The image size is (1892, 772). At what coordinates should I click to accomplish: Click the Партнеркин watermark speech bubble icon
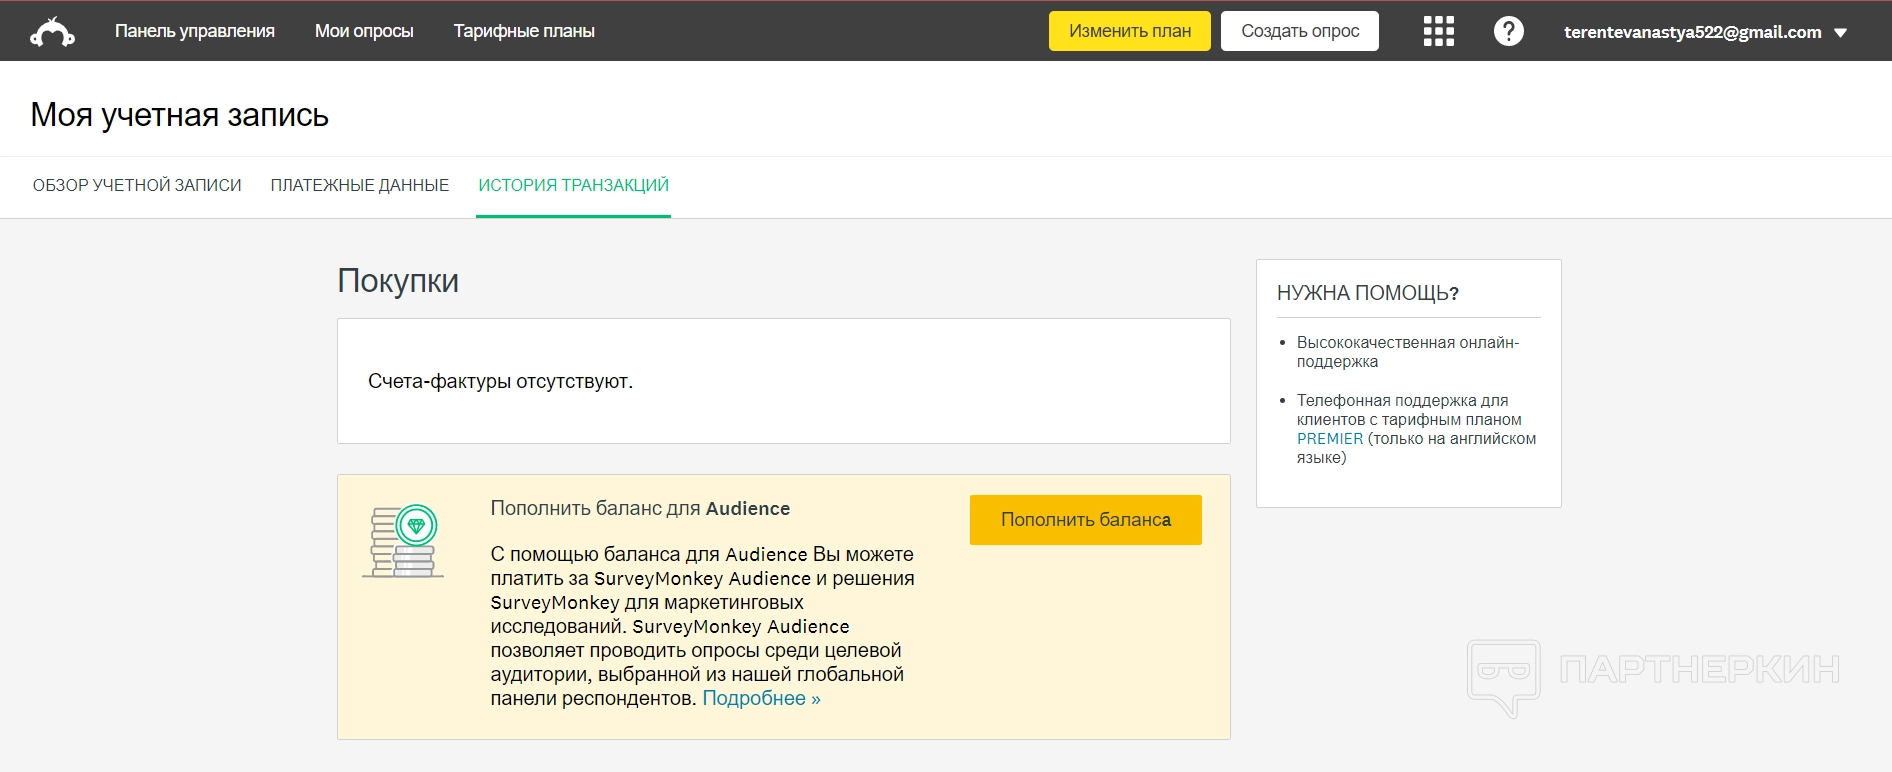(1503, 676)
